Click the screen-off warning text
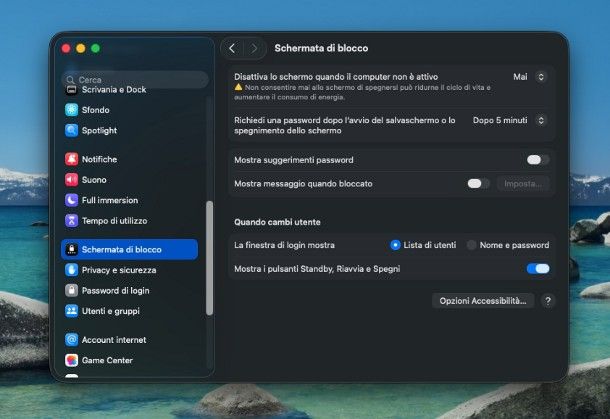 pos(362,92)
